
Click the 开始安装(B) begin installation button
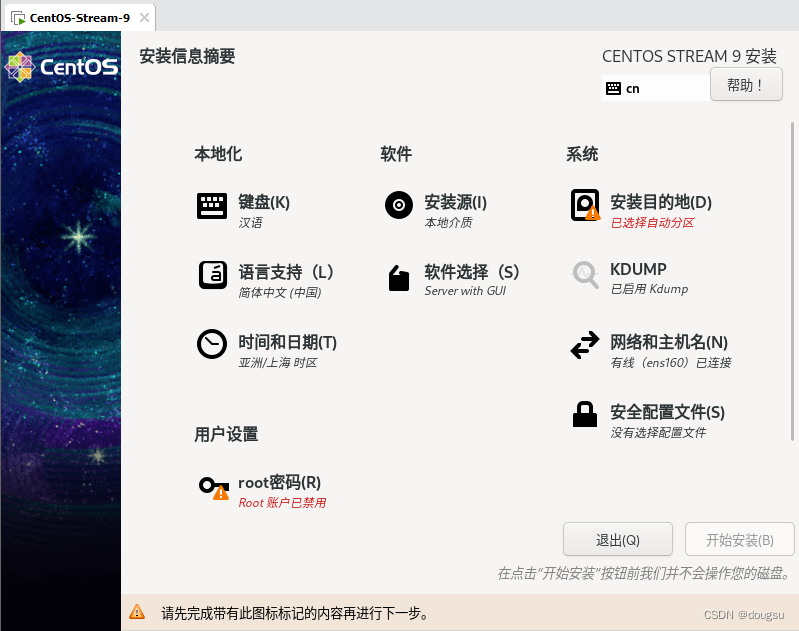click(x=739, y=539)
